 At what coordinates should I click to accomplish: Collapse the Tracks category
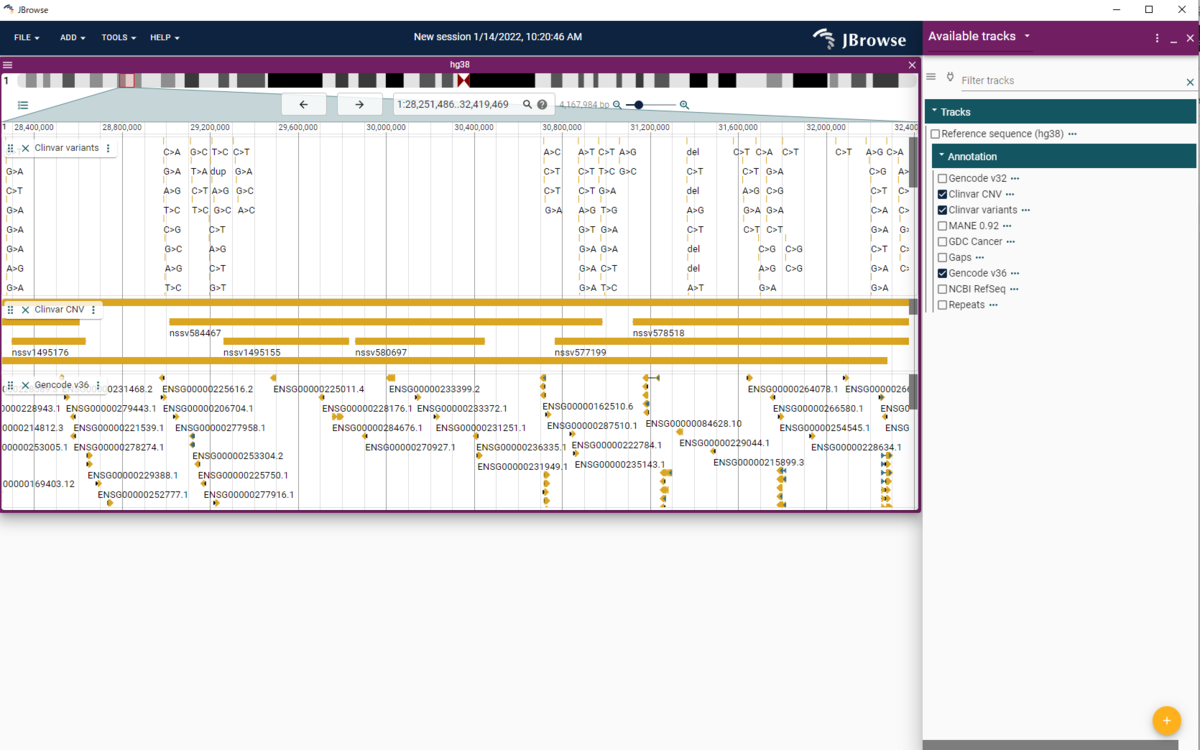[1060, 112]
